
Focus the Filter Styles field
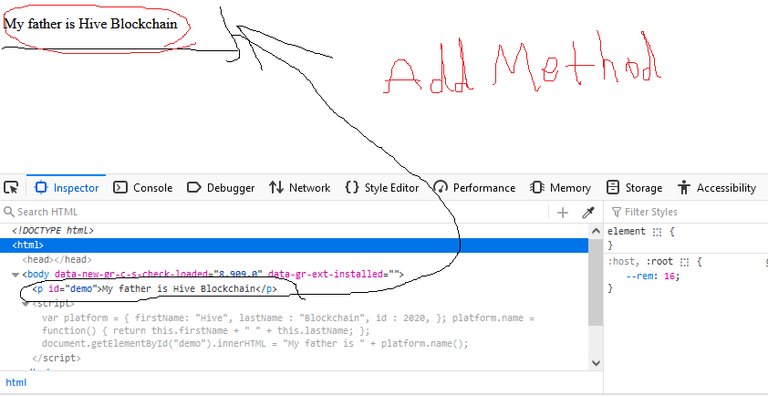688,212
